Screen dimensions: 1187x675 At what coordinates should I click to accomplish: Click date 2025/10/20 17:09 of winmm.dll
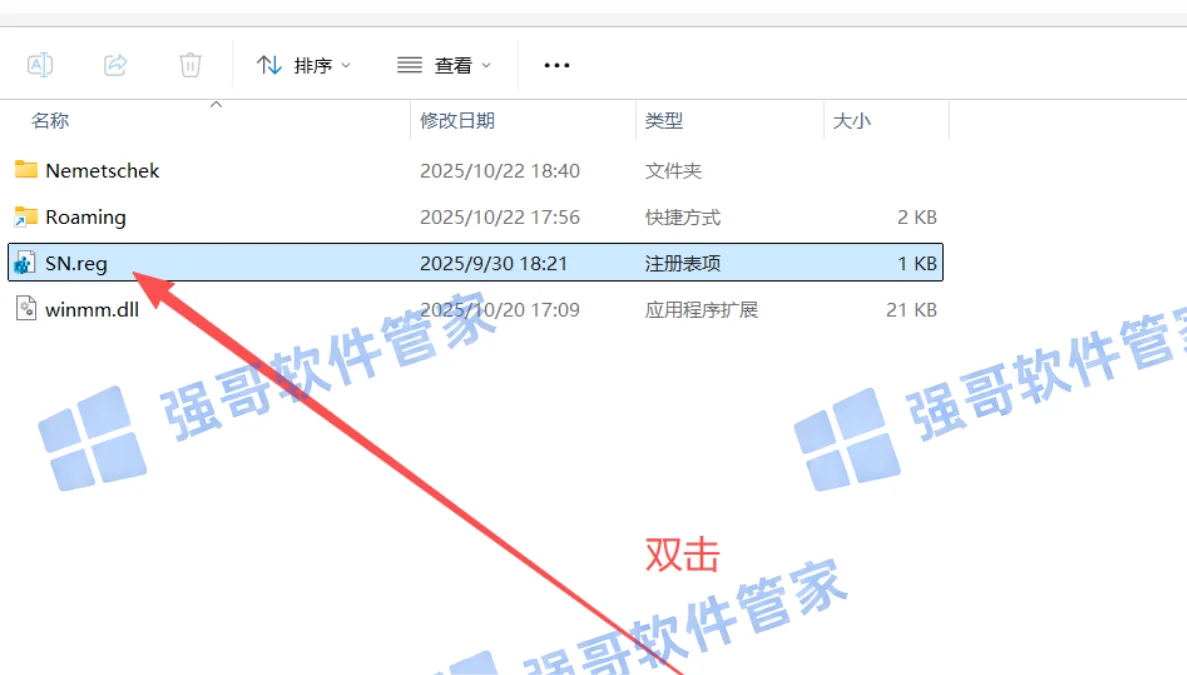[x=500, y=310]
